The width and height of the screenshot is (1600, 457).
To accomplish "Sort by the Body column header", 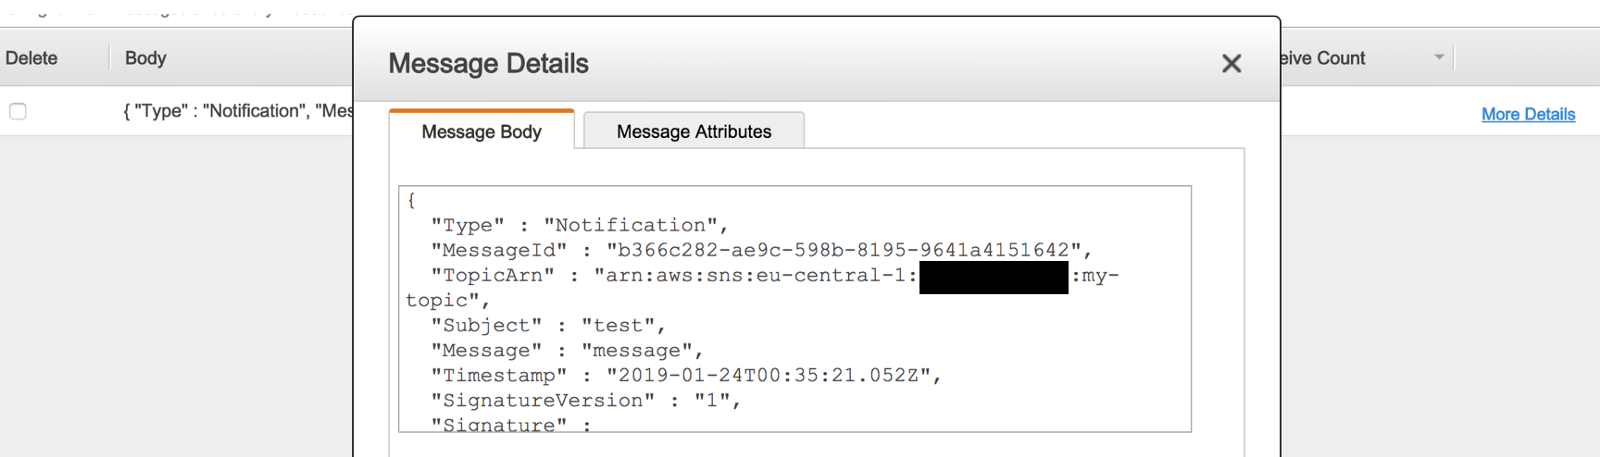I will 146,58.
